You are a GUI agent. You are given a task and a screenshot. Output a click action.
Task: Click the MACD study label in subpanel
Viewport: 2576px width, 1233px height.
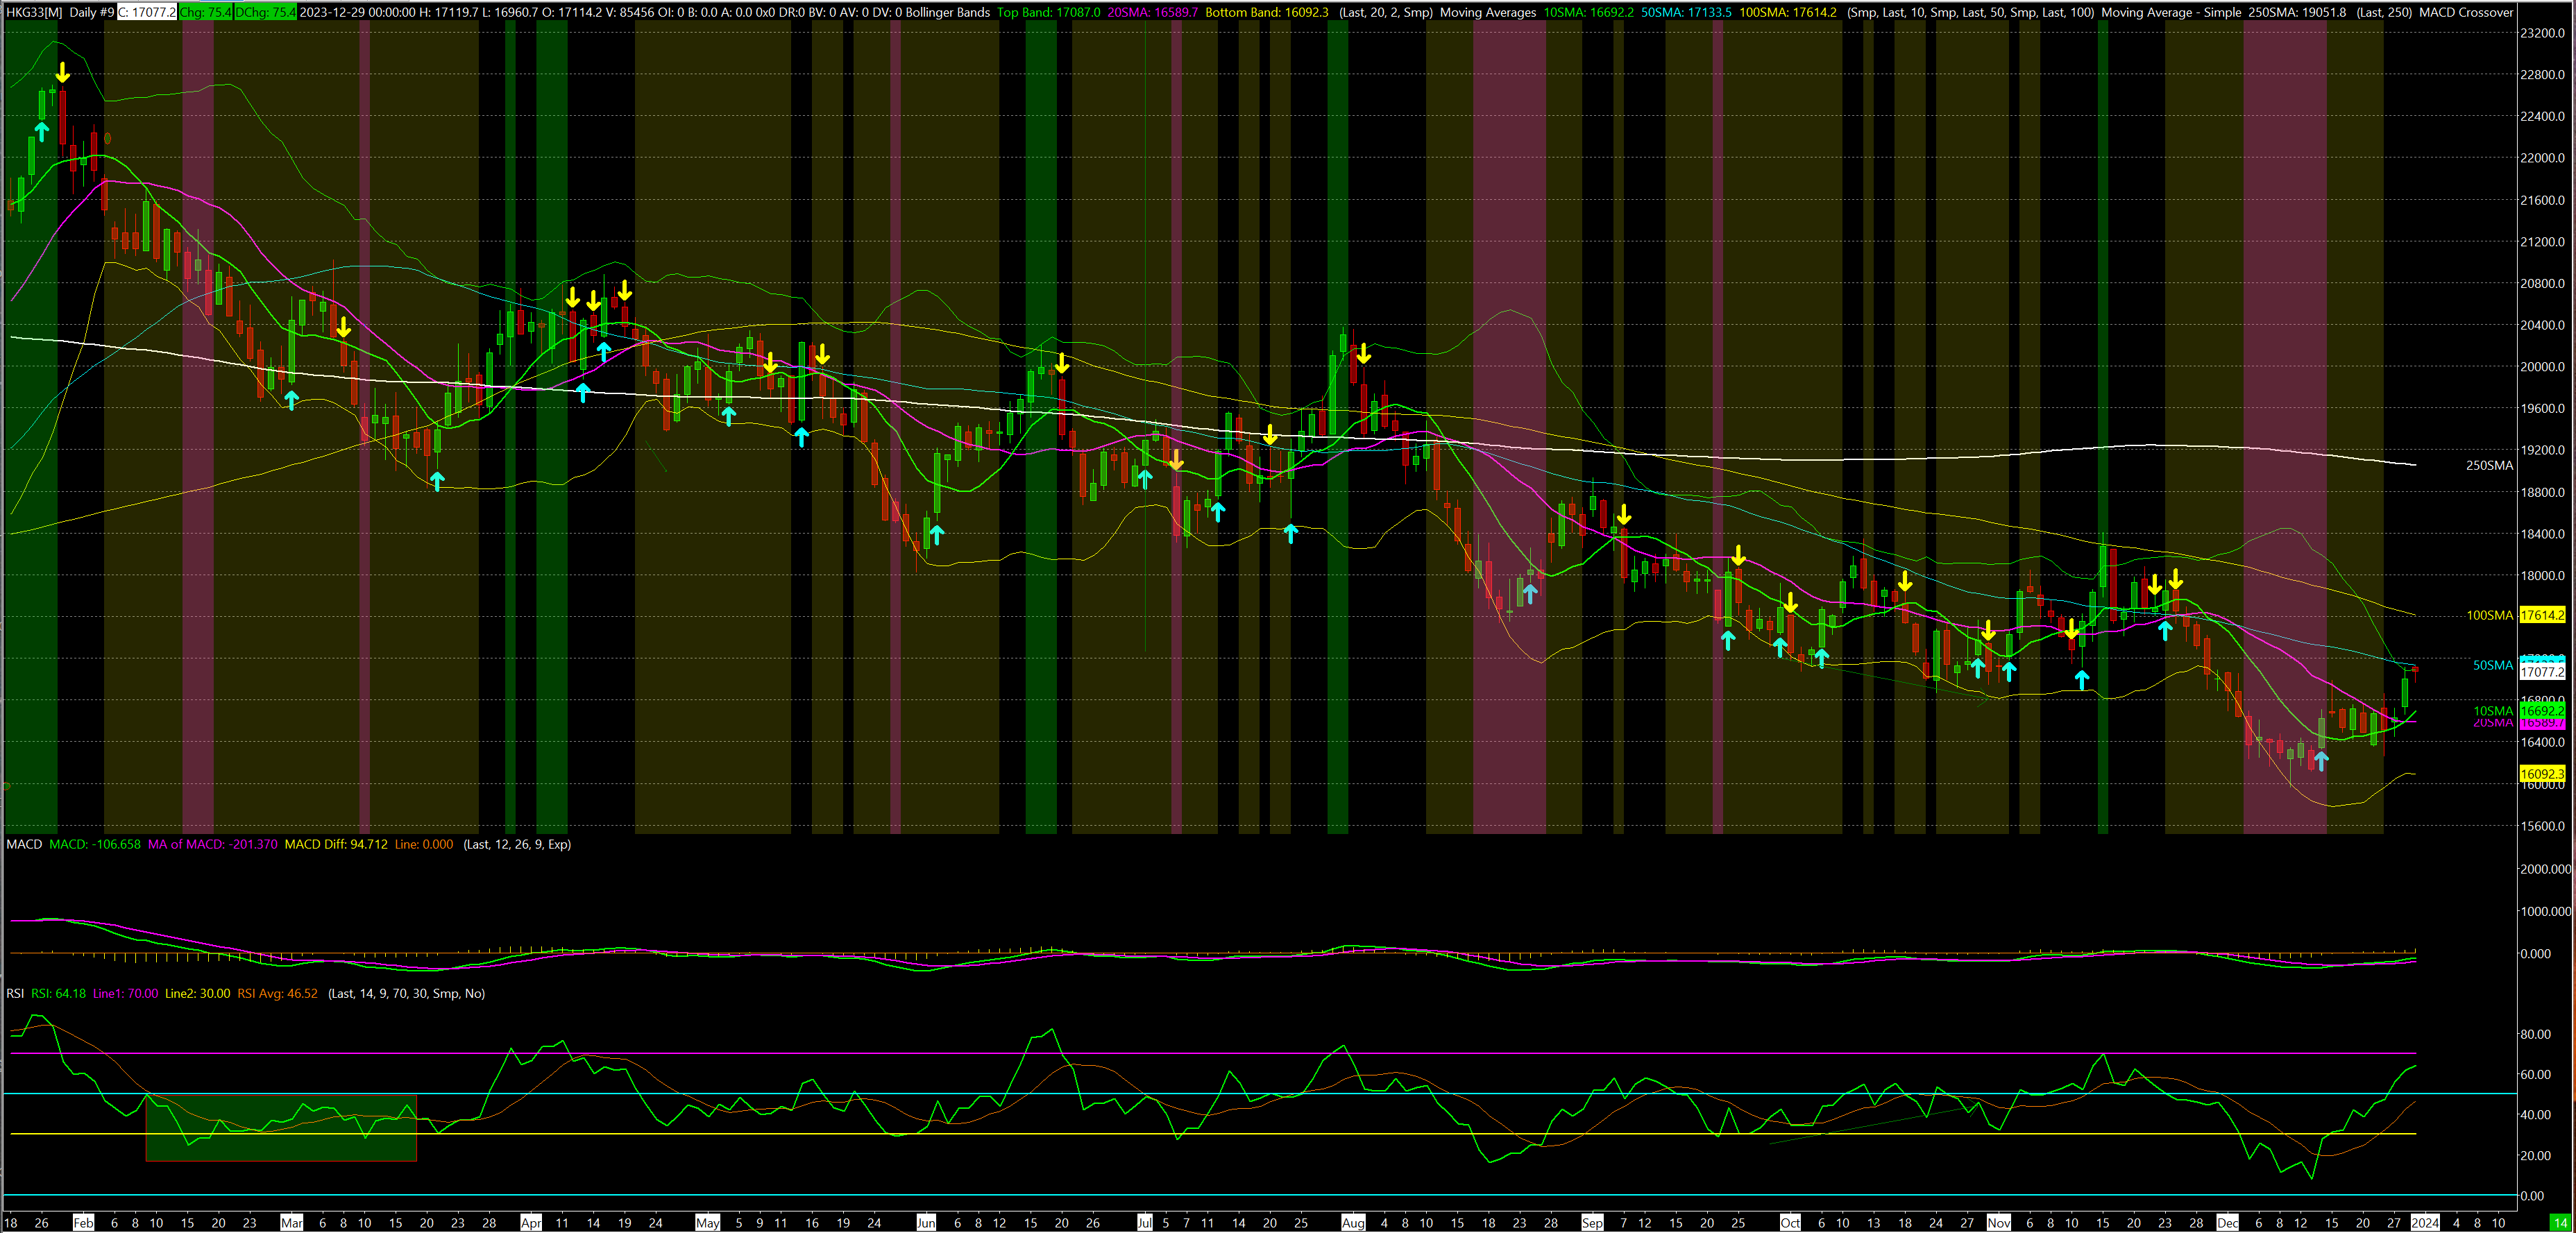coord(24,844)
